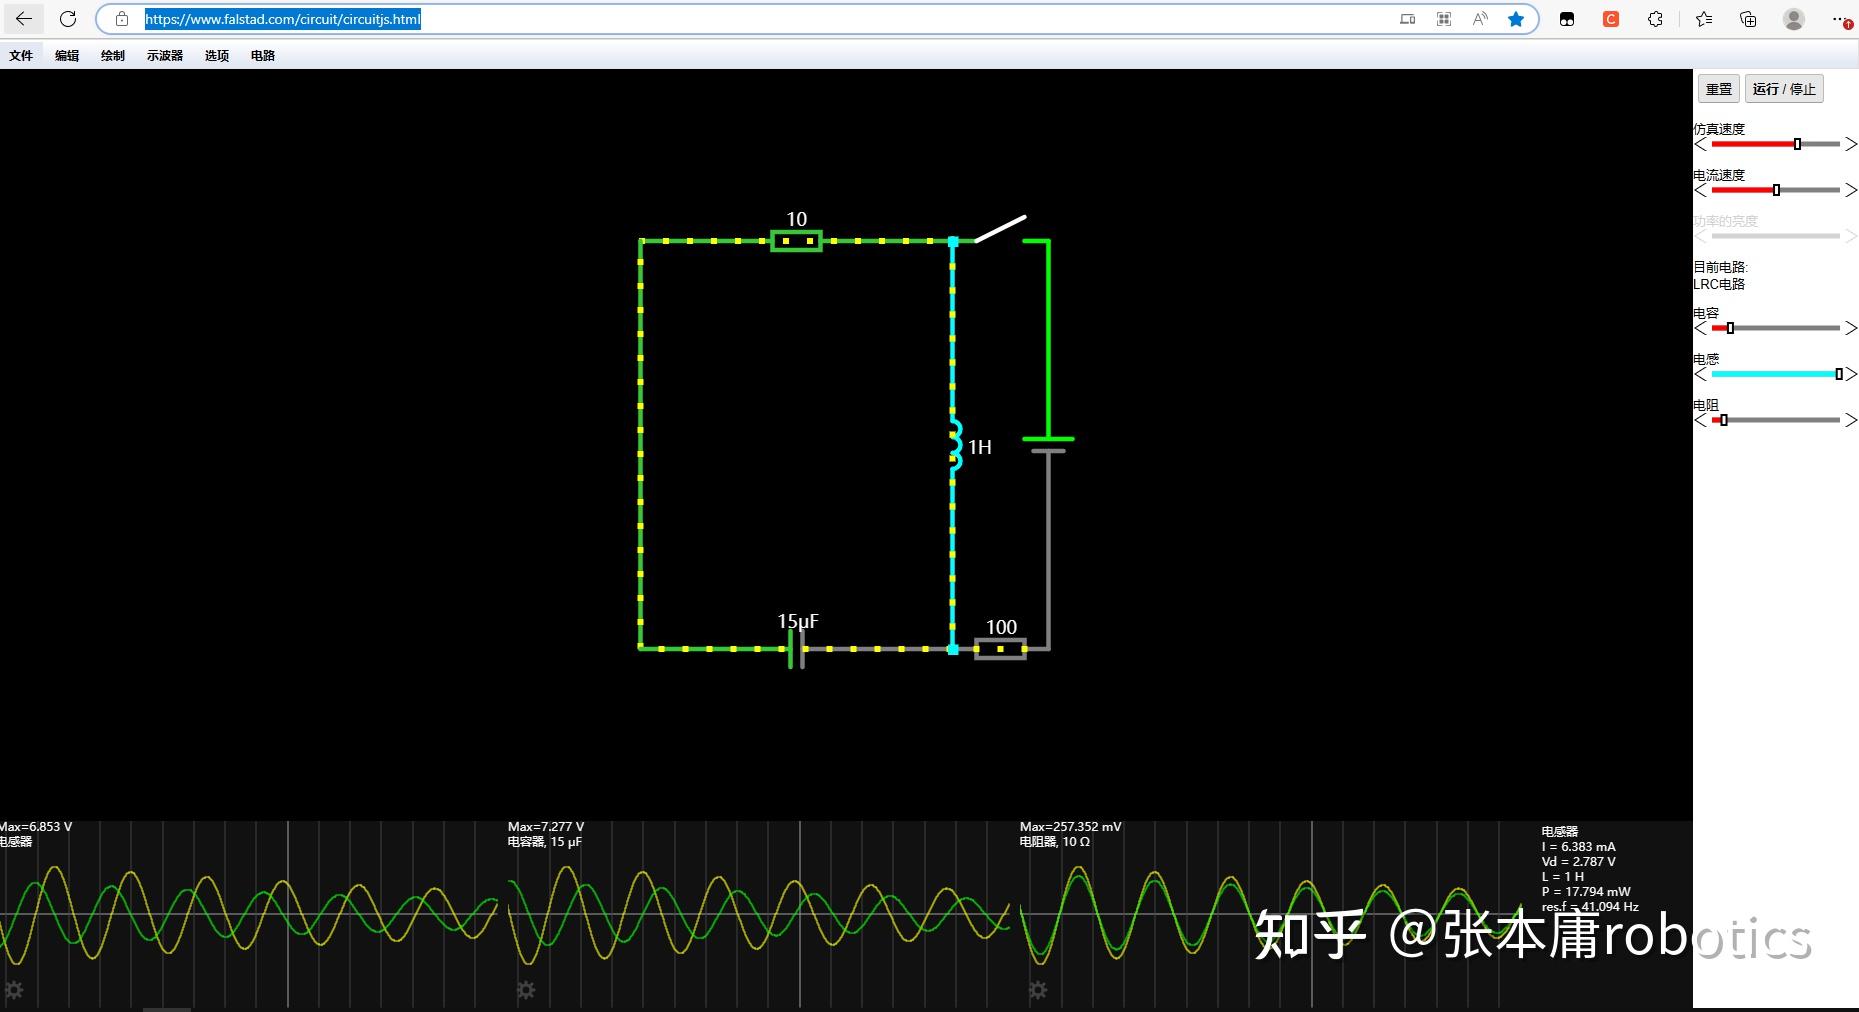
Task: Open the browser three-dot settings menu
Action: pyautogui.click(x=1840, y=18)
